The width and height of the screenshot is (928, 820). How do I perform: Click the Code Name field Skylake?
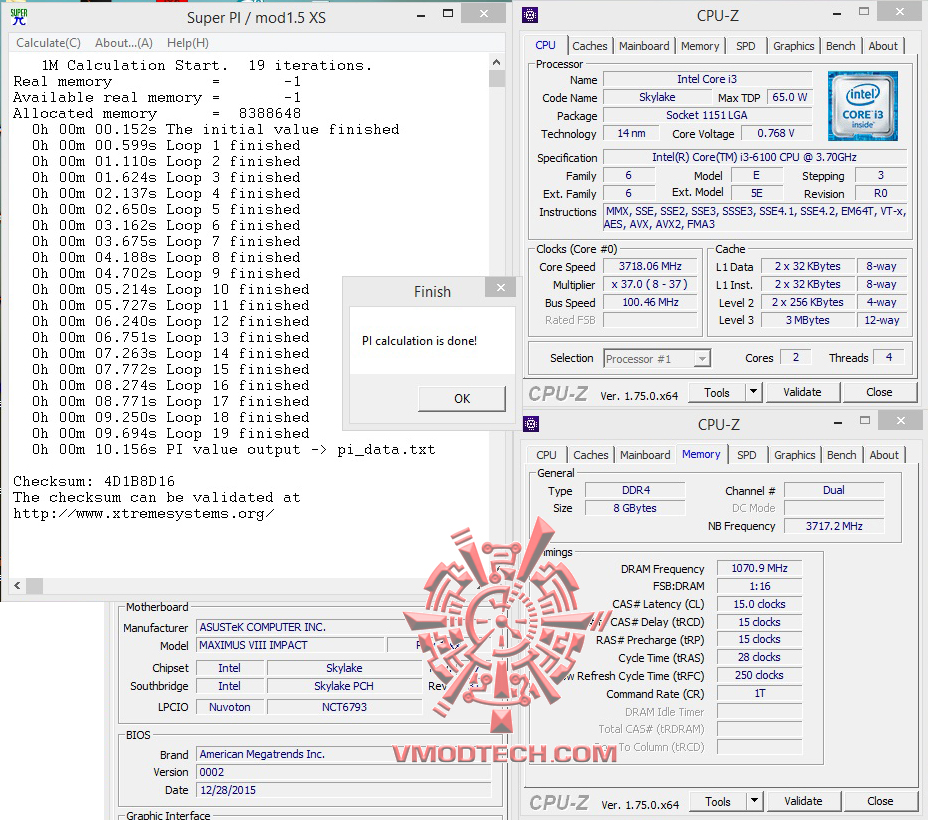pyautogui.click(x=657, y=97)
